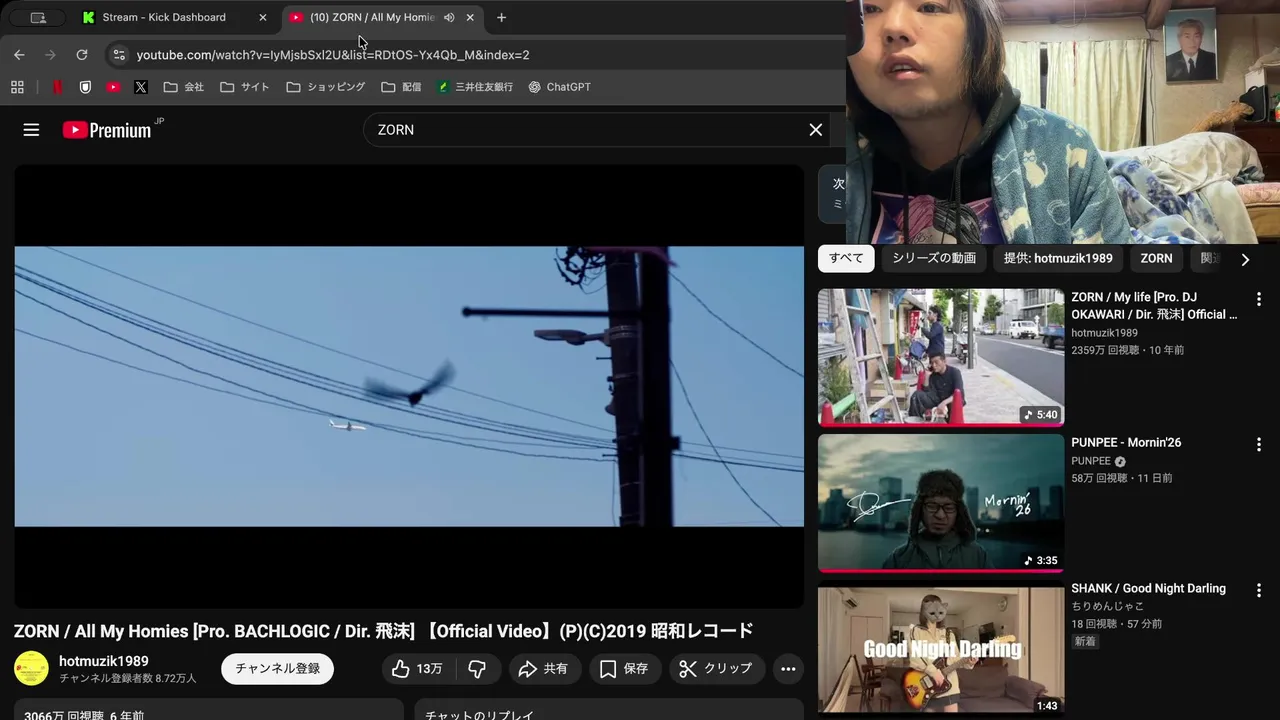1280x720 pixels.
Task: Open the Netflix bookmark icon
Action: [57, 87]
